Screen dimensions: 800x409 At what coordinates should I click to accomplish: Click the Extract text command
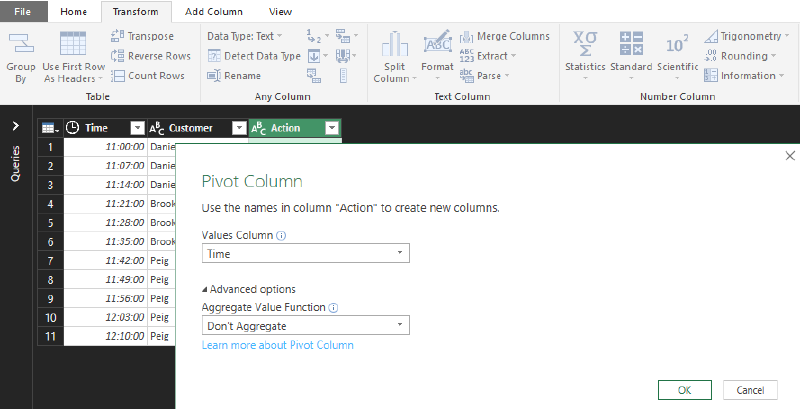(x=488, y=56)
